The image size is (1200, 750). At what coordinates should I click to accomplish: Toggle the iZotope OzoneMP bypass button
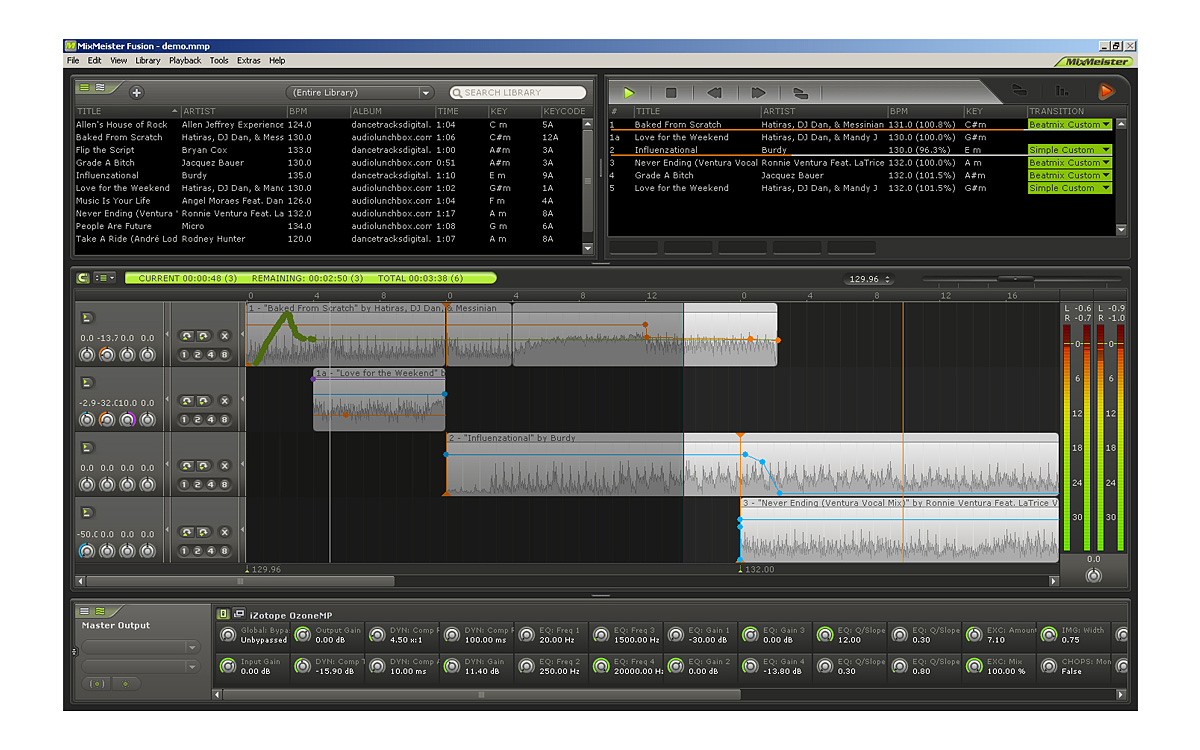(x=223, y=613)
